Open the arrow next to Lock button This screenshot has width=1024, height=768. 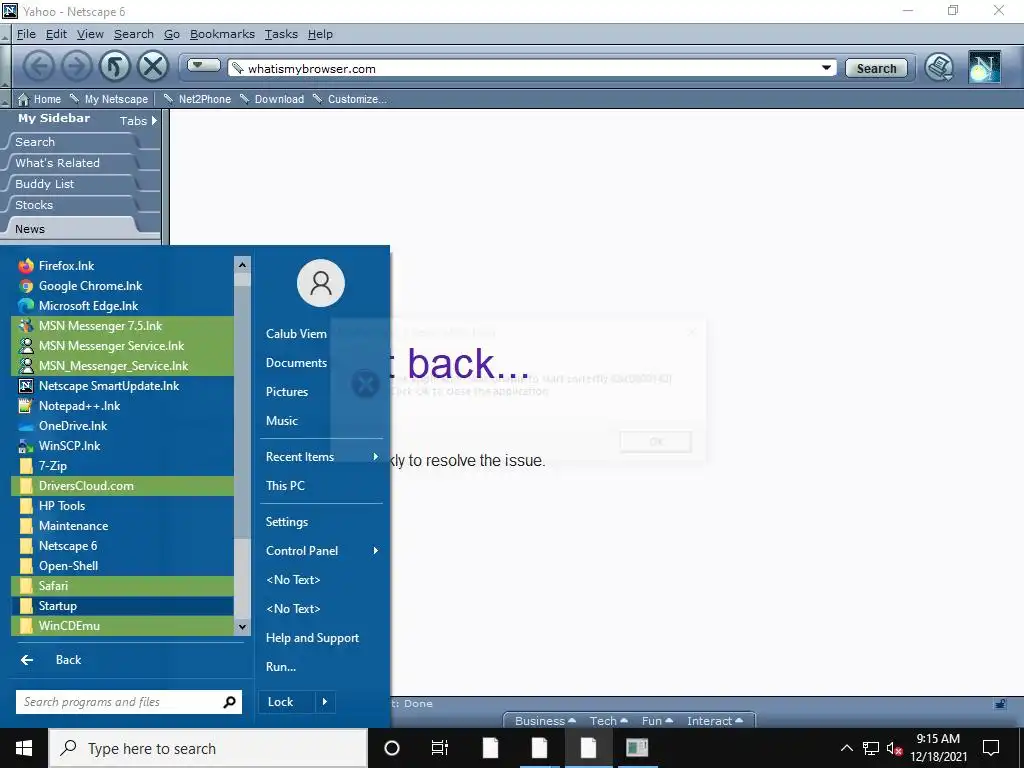pos(325,702)
